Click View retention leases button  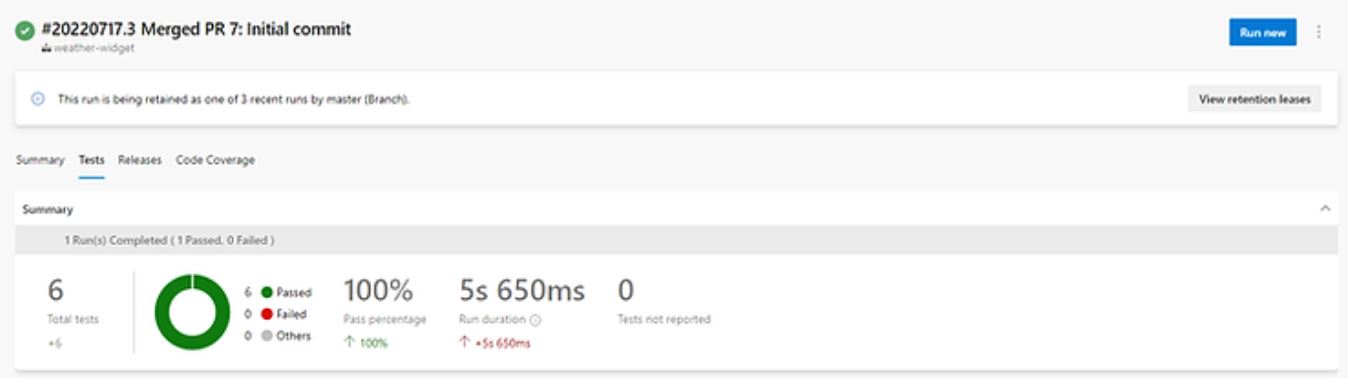click(x=1254, y=99)
